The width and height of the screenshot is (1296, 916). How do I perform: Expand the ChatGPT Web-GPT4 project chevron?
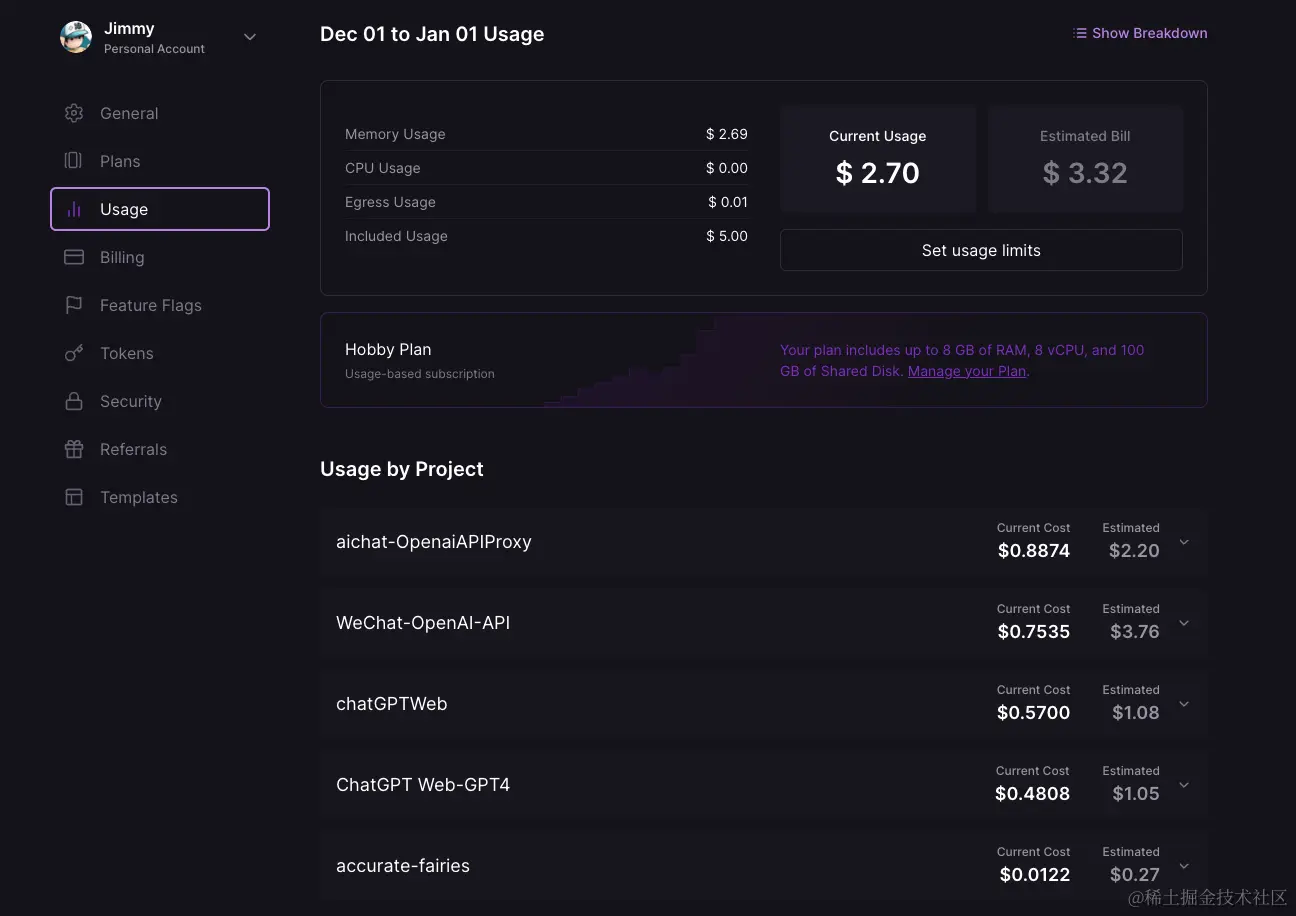(1184, 785)
